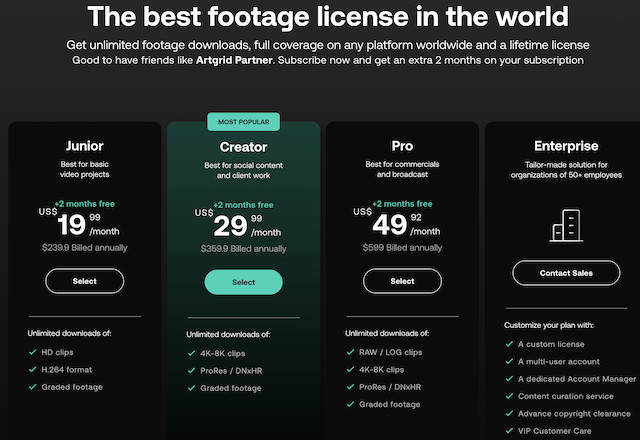Click checkmark beside Content curation service
640x440 pixels.
509,396
